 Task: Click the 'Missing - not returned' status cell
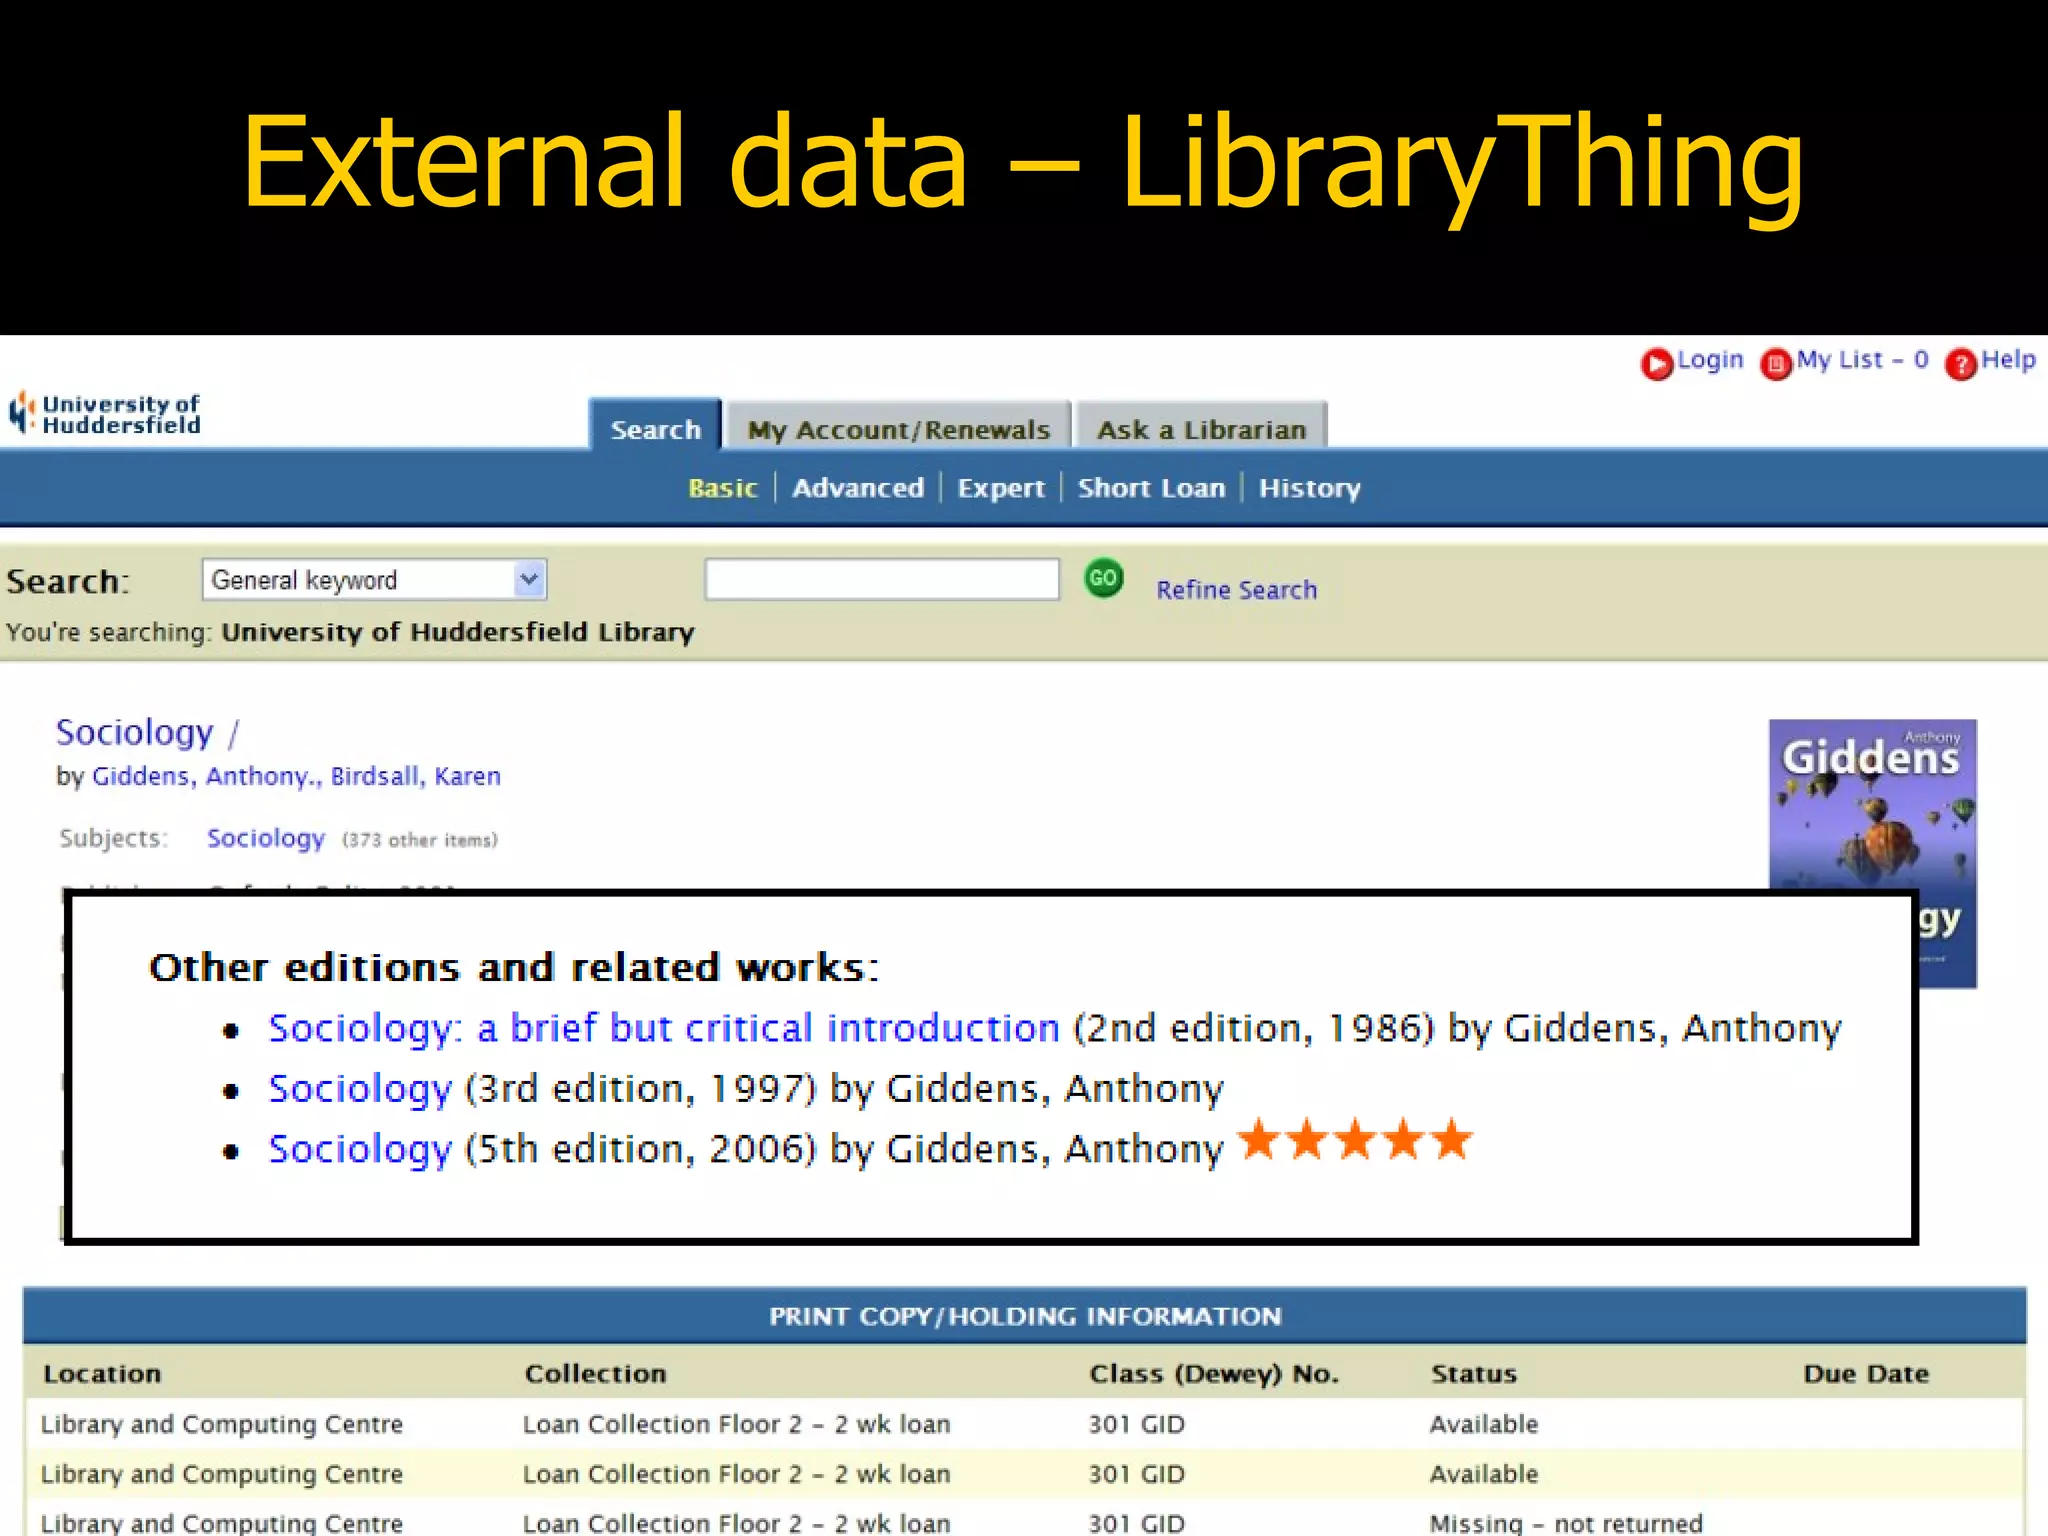click(x=1566, y=1523)
